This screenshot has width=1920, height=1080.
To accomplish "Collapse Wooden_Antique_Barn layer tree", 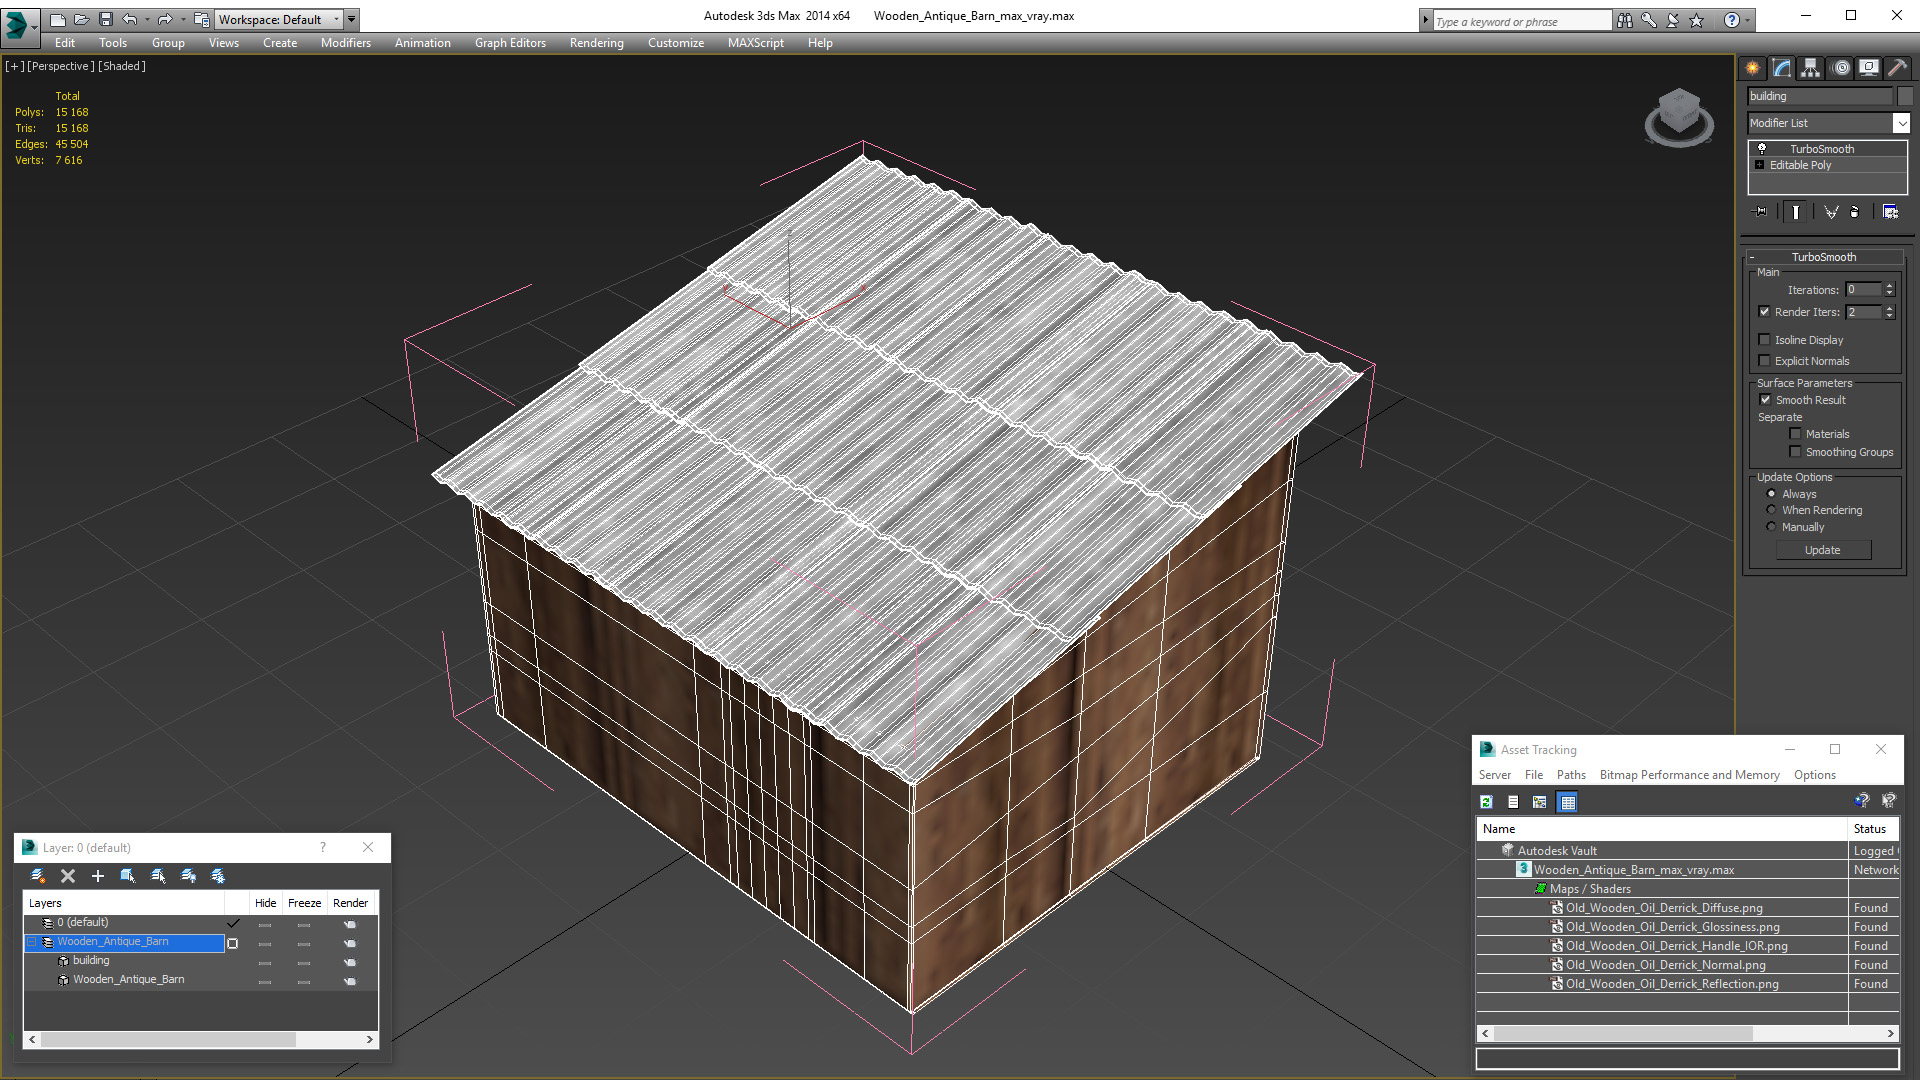I will point(32,942).
